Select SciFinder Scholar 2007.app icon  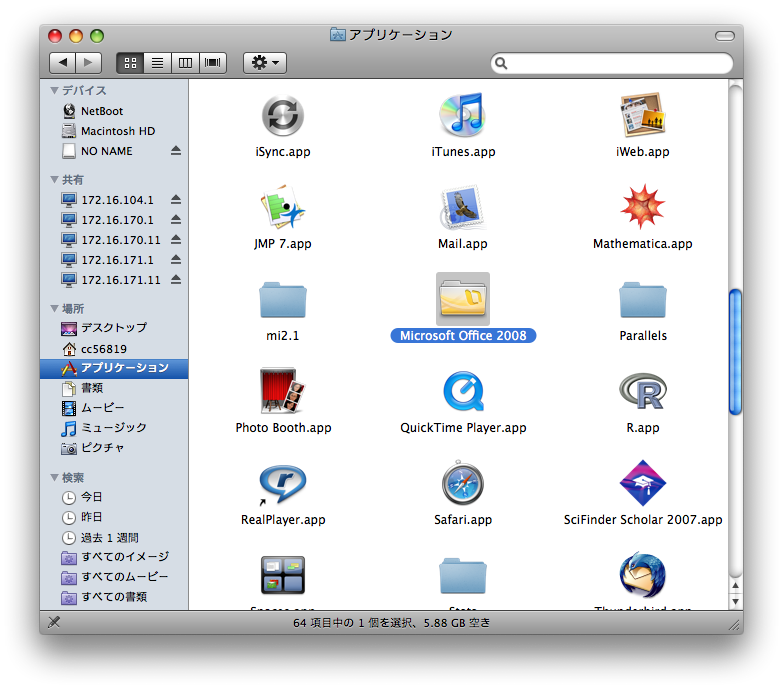click(x=643, y=483)
